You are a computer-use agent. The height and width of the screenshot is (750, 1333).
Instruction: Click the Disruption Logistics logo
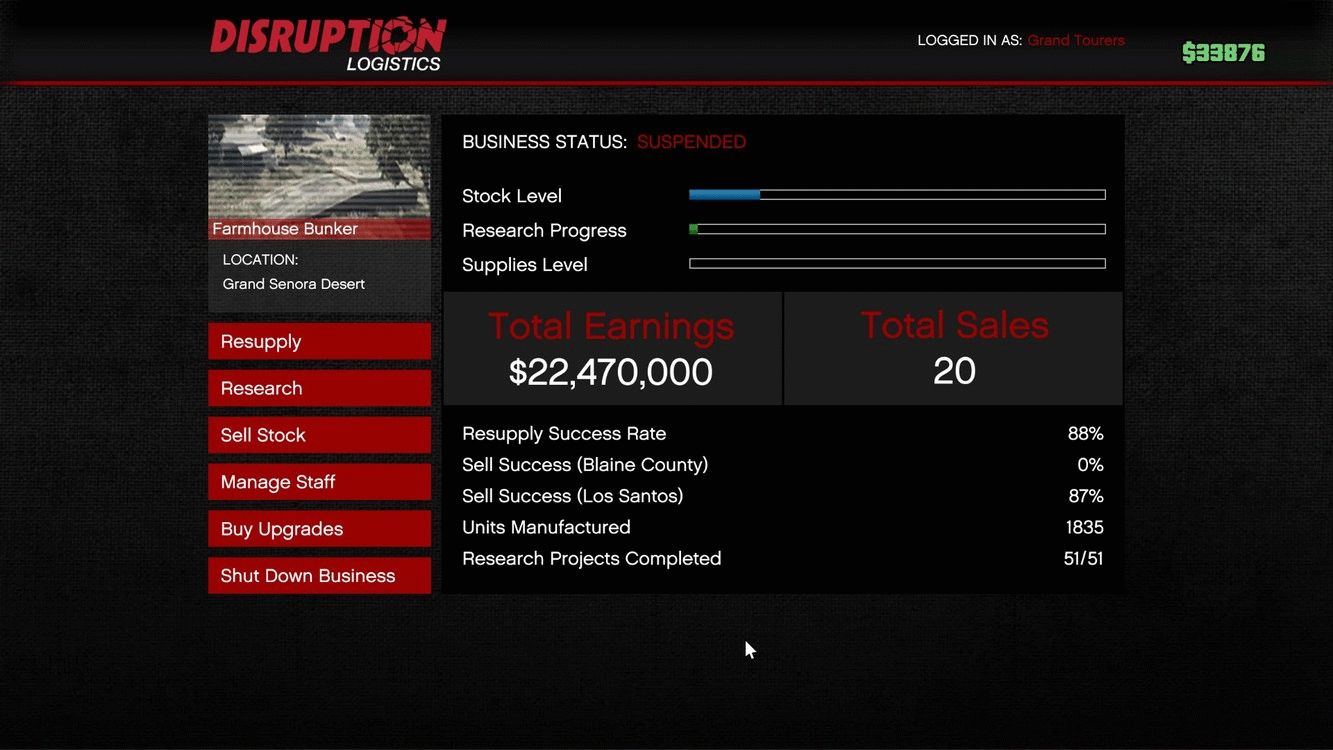(x=327, y=45)
